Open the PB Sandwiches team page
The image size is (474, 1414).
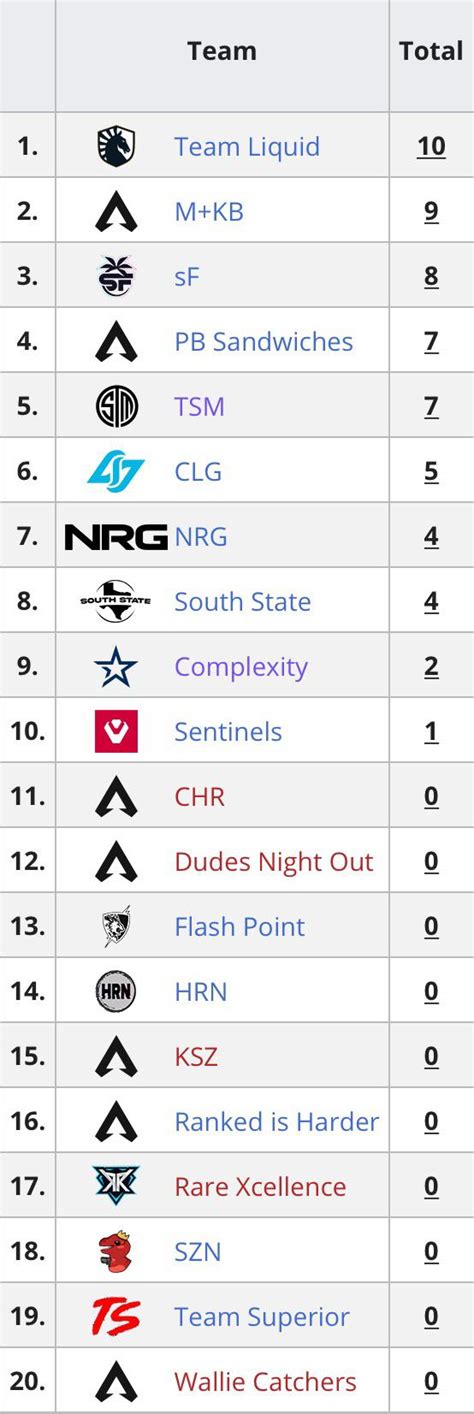click(264, 342)
